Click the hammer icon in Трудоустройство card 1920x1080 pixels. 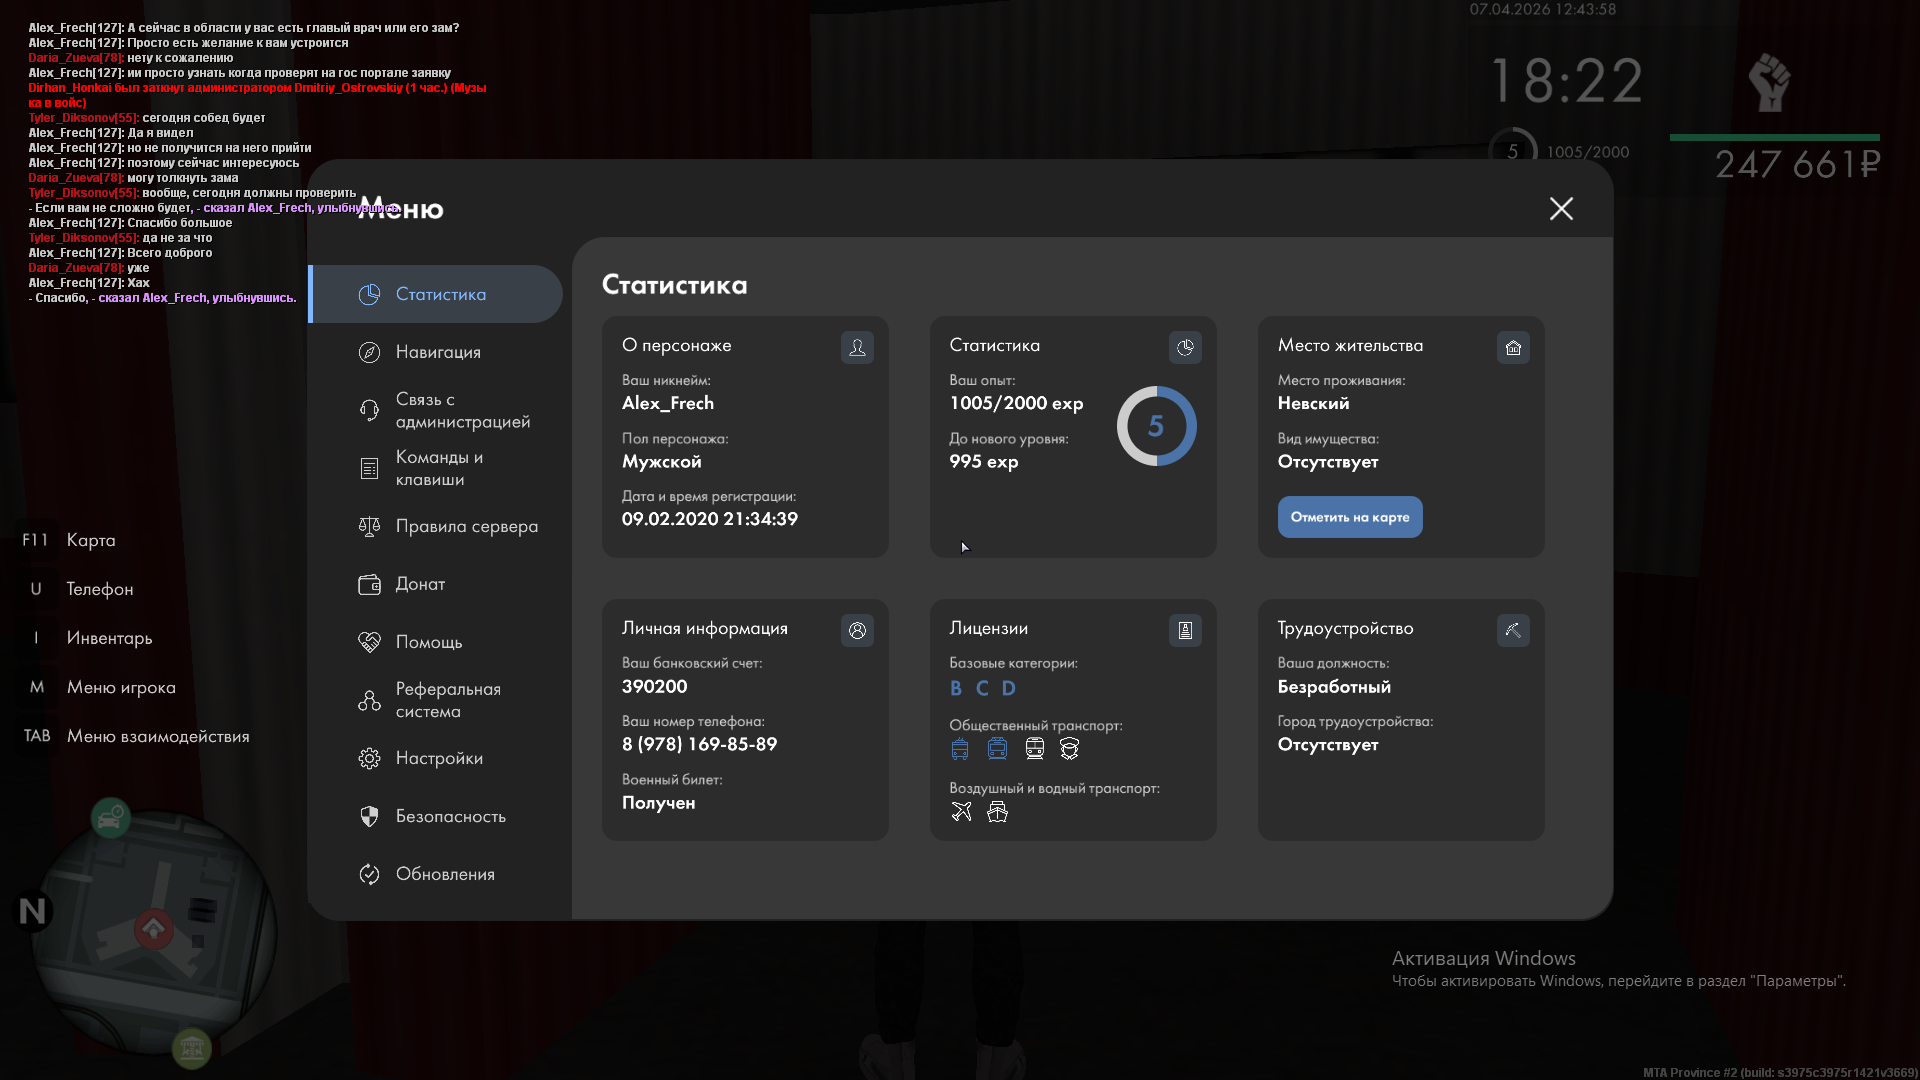click(x=1513, y=630)
